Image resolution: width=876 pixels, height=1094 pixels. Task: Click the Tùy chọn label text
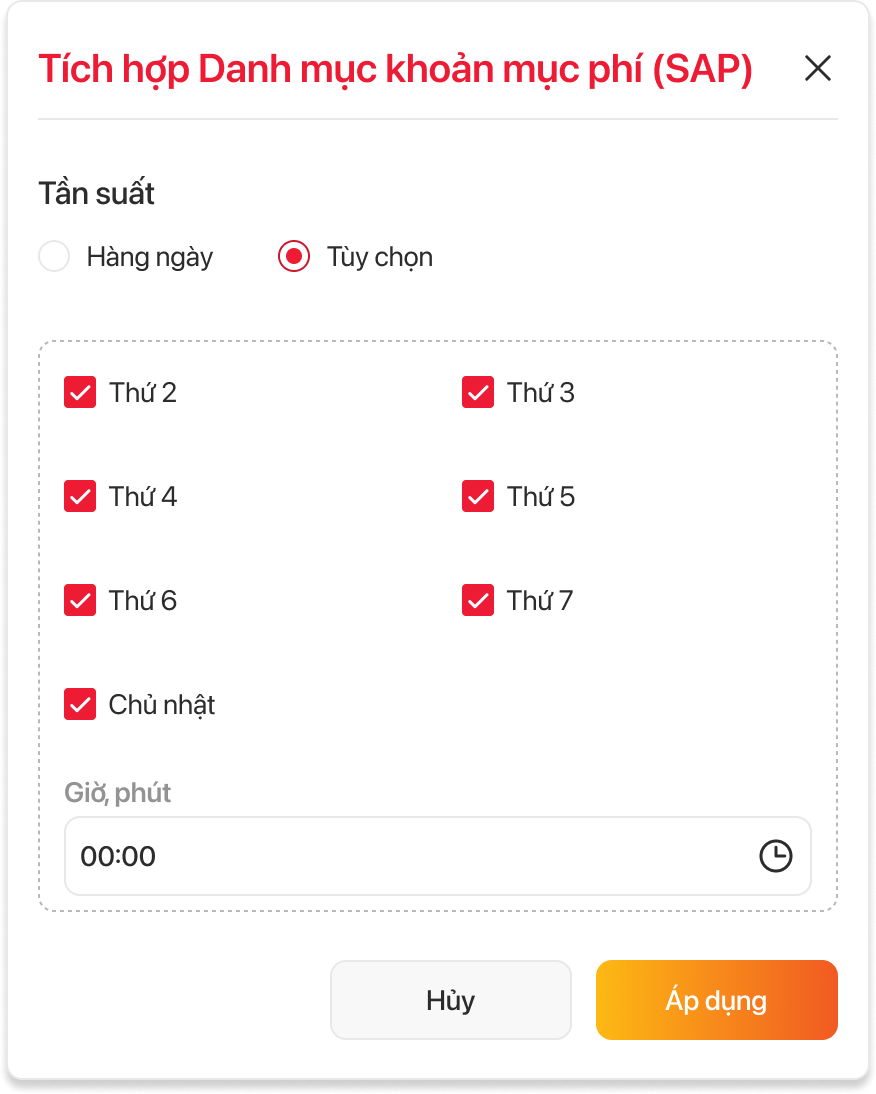click(x=380, y=257)
